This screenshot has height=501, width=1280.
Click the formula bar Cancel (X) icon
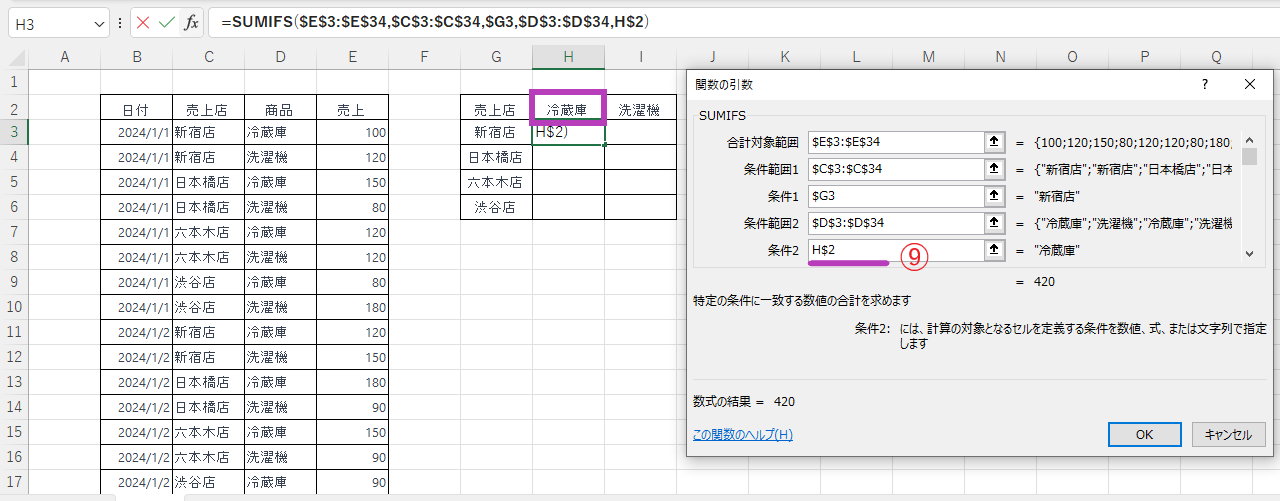point(143,22)
